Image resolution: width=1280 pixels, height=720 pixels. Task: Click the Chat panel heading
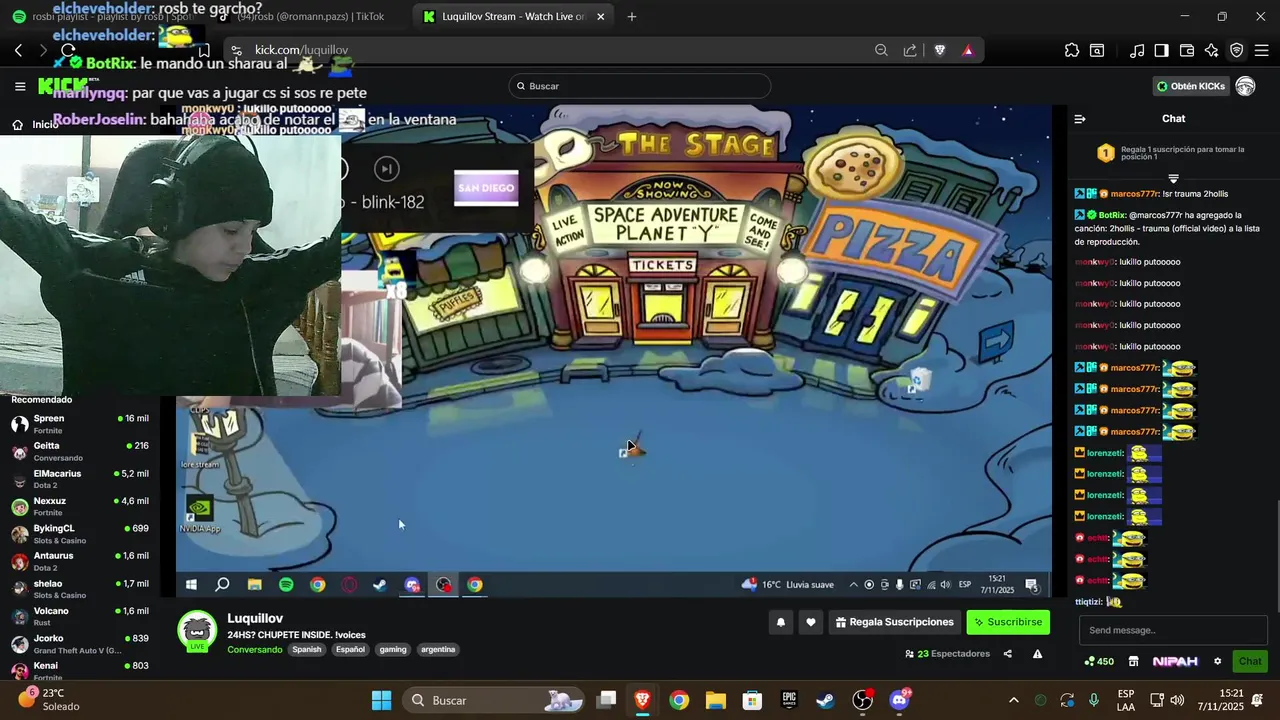1173,118
